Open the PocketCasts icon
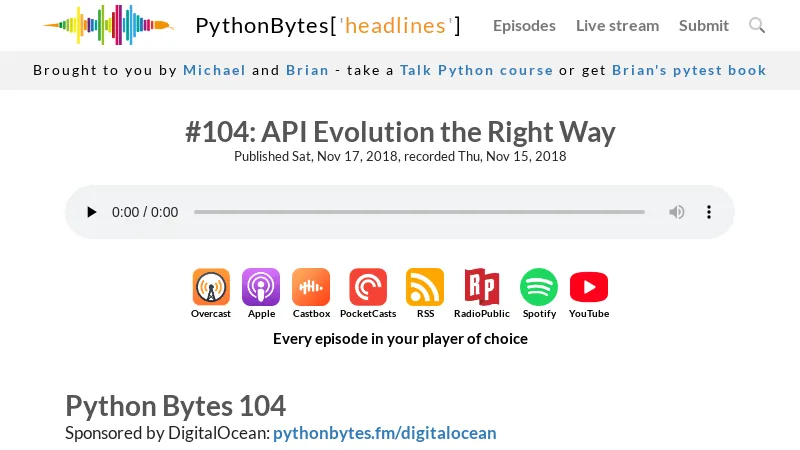Screen dimensions: 800x450 368,287
